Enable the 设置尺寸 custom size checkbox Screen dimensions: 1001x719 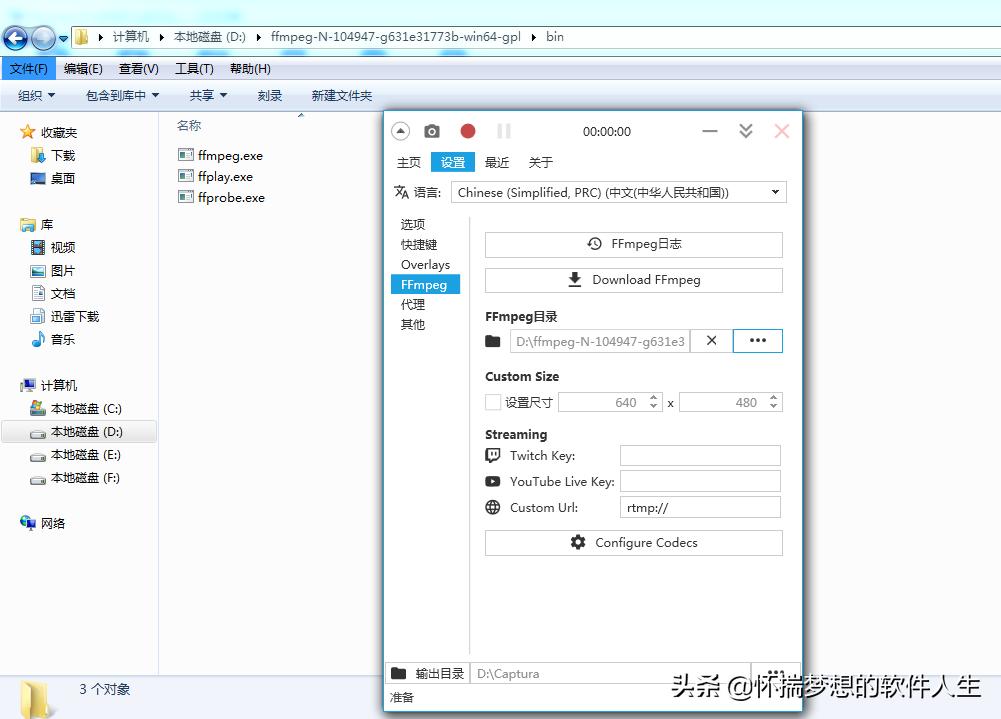pos(493,402)
